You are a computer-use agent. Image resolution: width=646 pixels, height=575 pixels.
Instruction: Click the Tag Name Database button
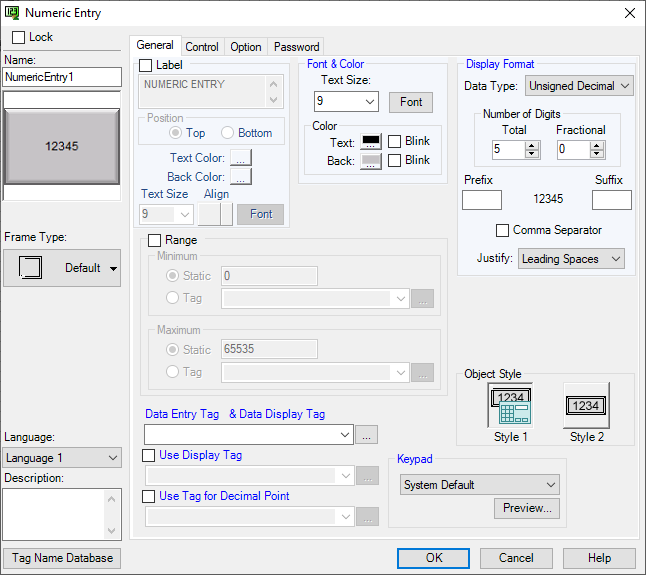[x=62, y=558]
